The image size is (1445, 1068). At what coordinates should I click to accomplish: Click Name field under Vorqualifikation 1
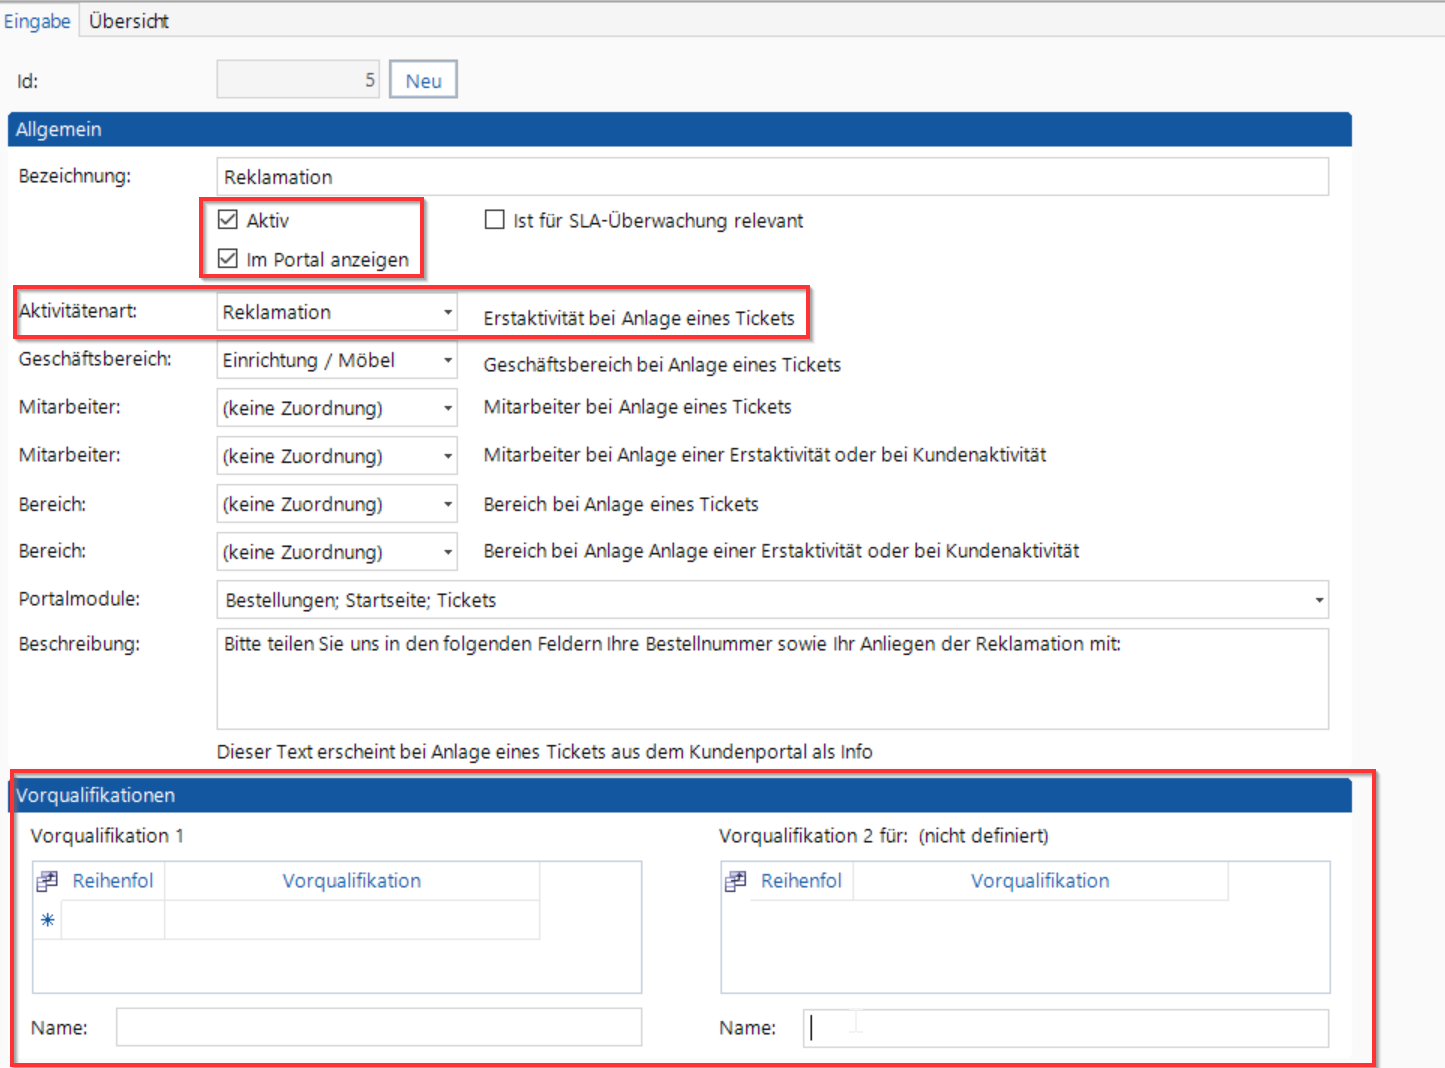[379, 1027]
